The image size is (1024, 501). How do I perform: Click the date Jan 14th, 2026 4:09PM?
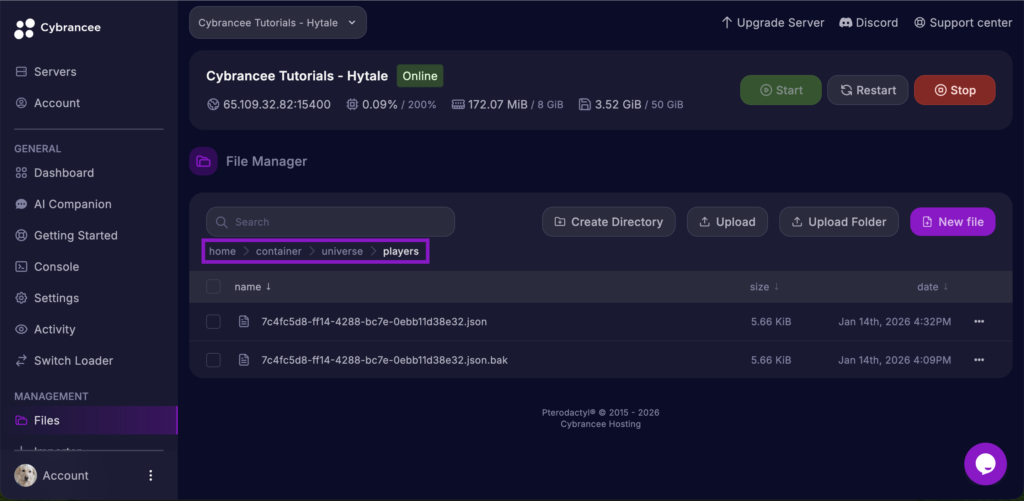coord(895,360)
